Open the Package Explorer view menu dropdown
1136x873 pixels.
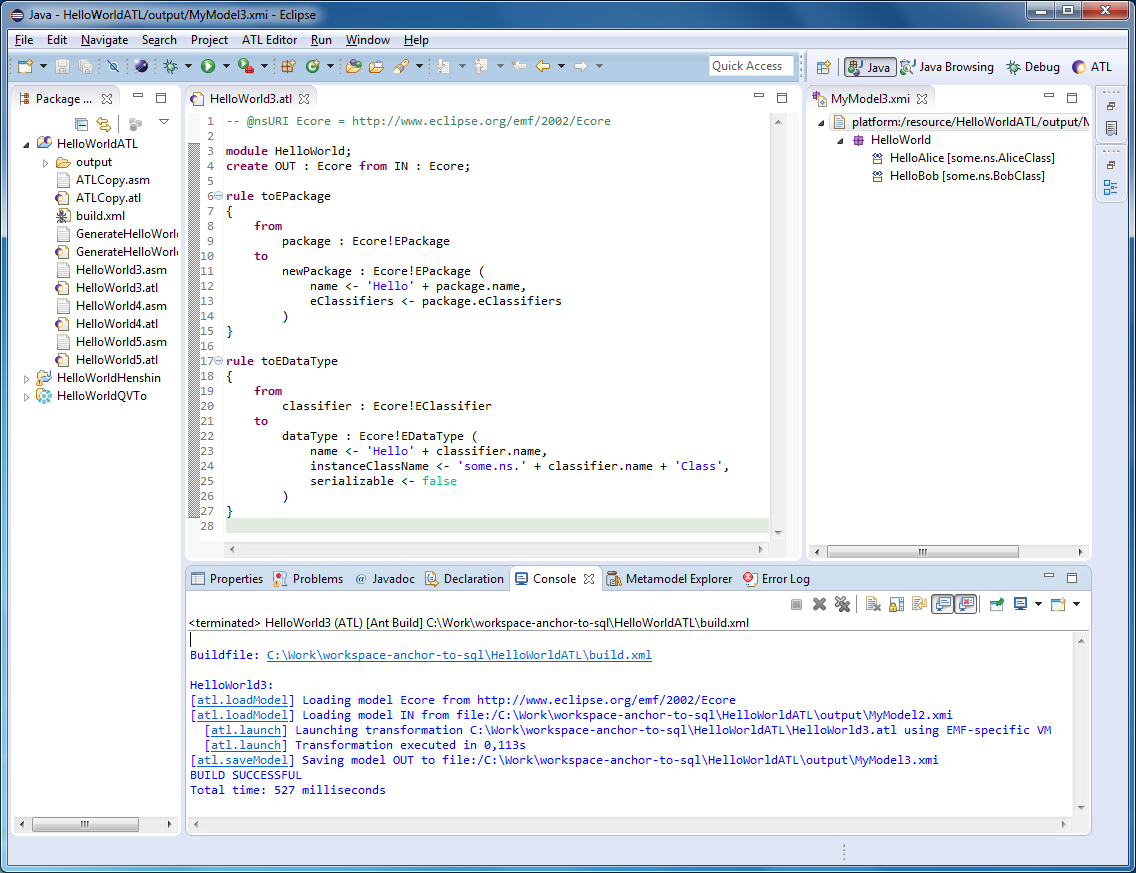164,122
